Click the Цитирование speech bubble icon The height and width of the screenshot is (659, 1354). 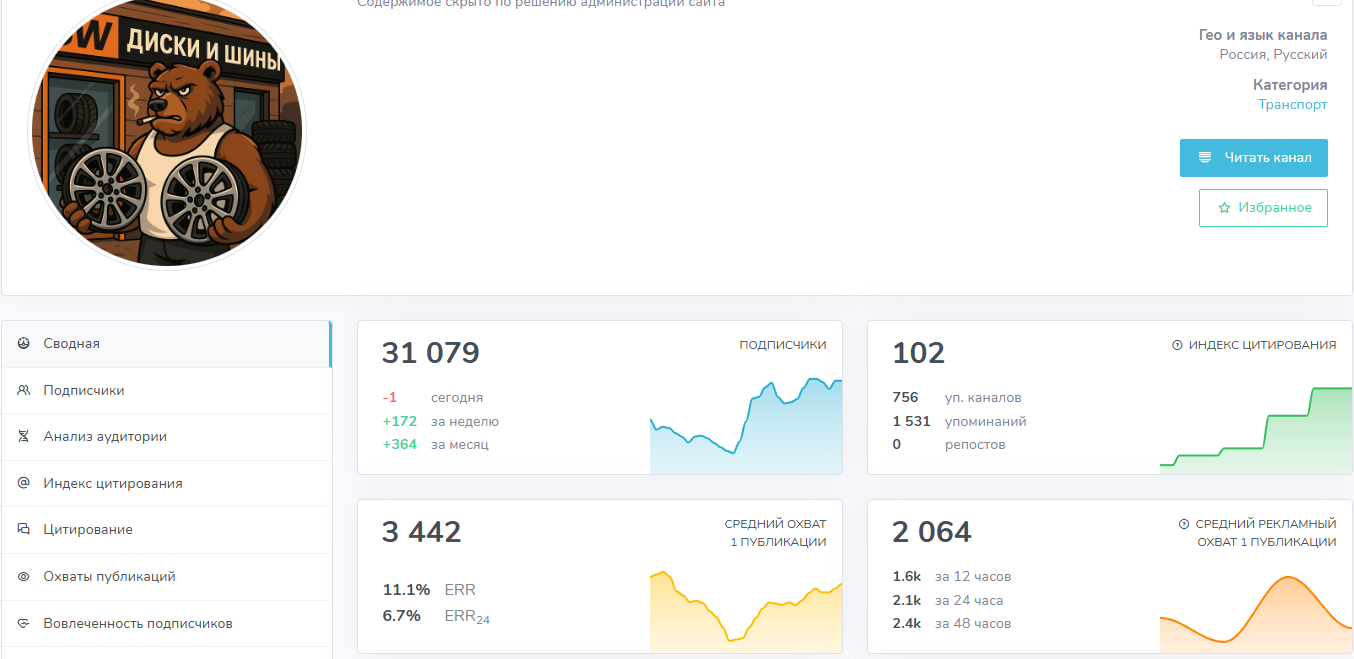tap(23, 530)
